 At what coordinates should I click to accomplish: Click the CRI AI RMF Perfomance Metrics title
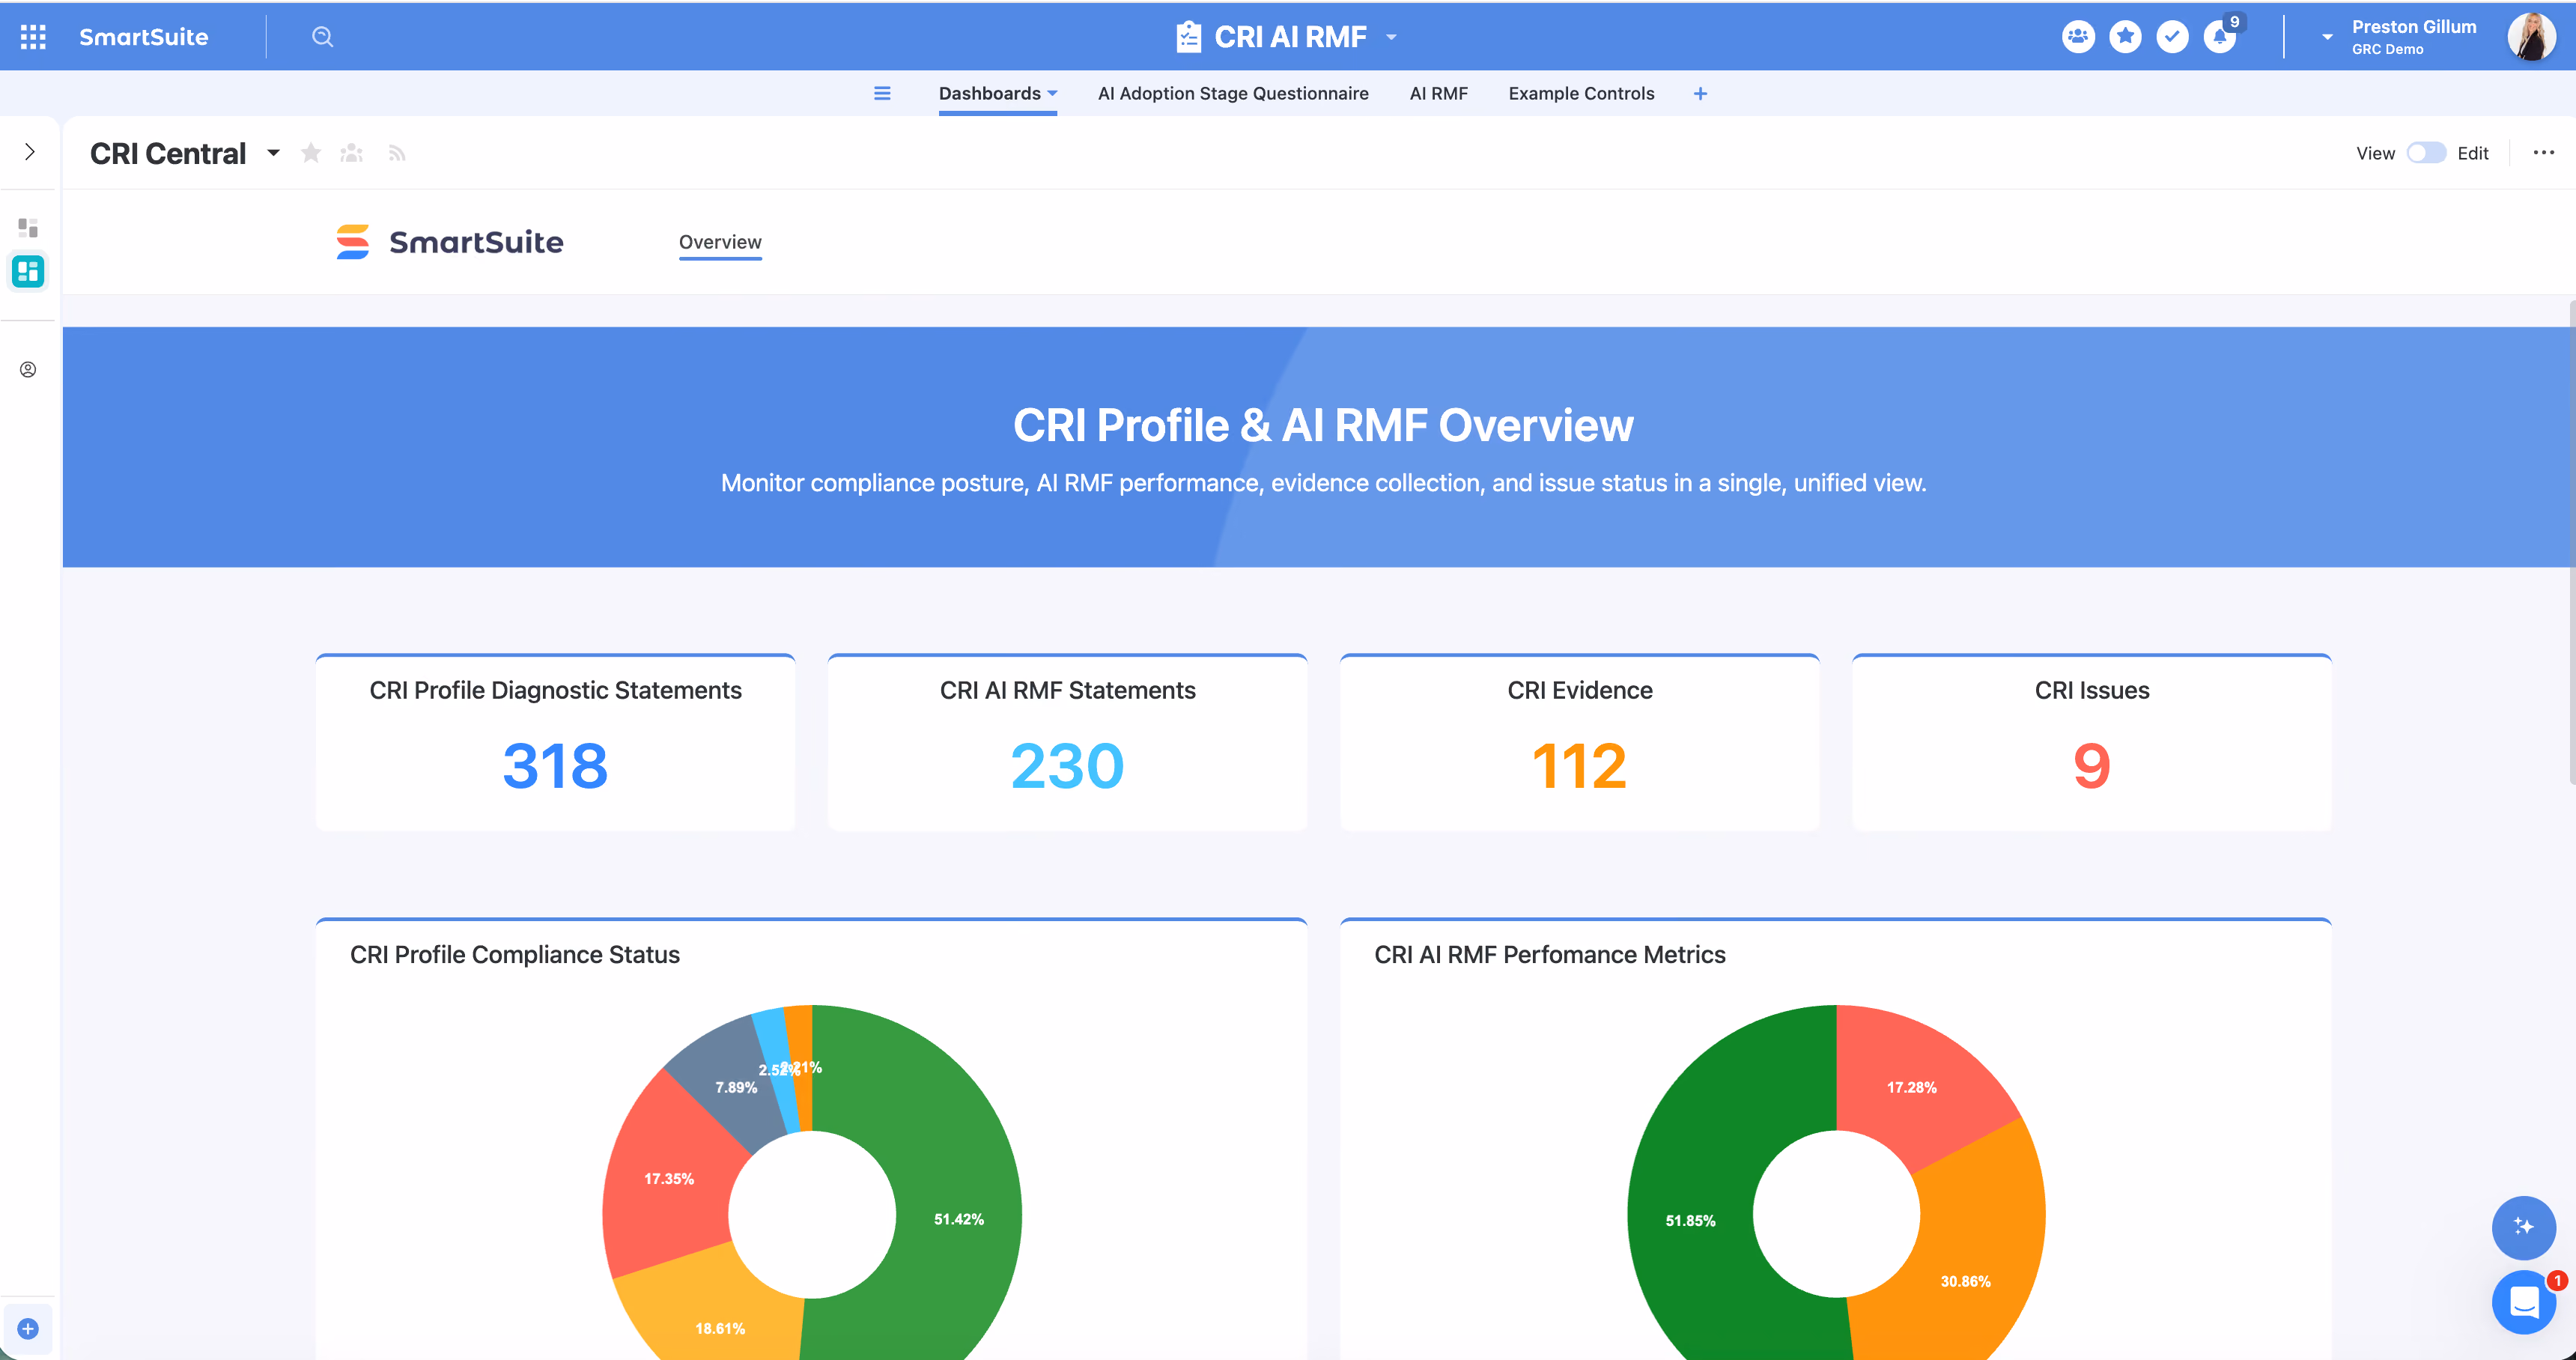1549,955
